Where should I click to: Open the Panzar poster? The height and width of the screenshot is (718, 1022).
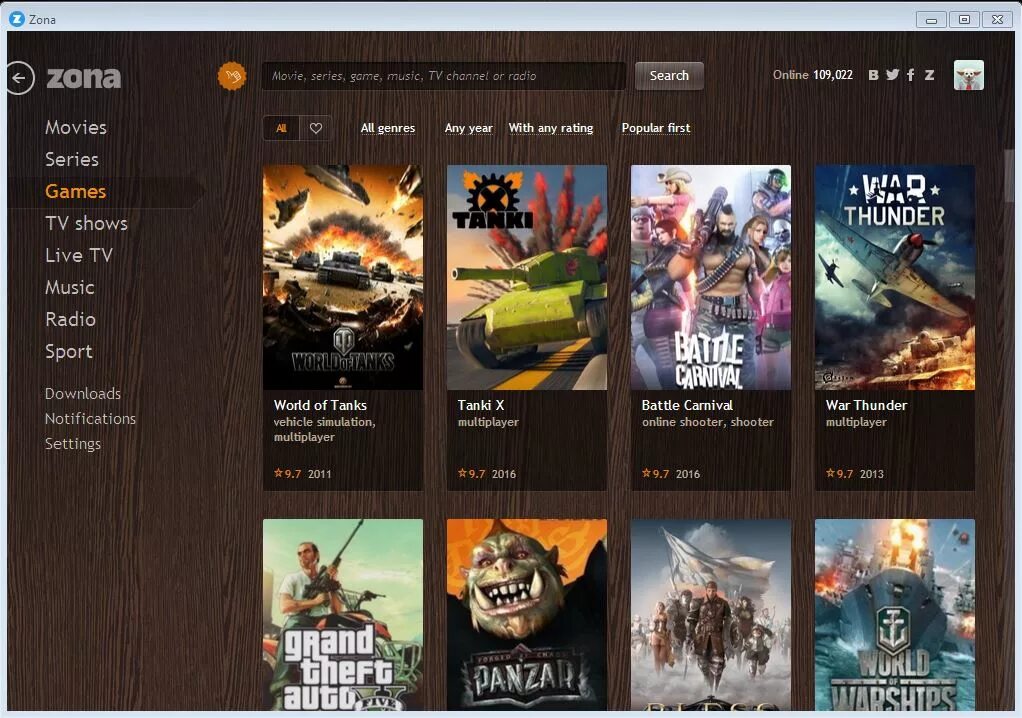click(x=527, y=614)
